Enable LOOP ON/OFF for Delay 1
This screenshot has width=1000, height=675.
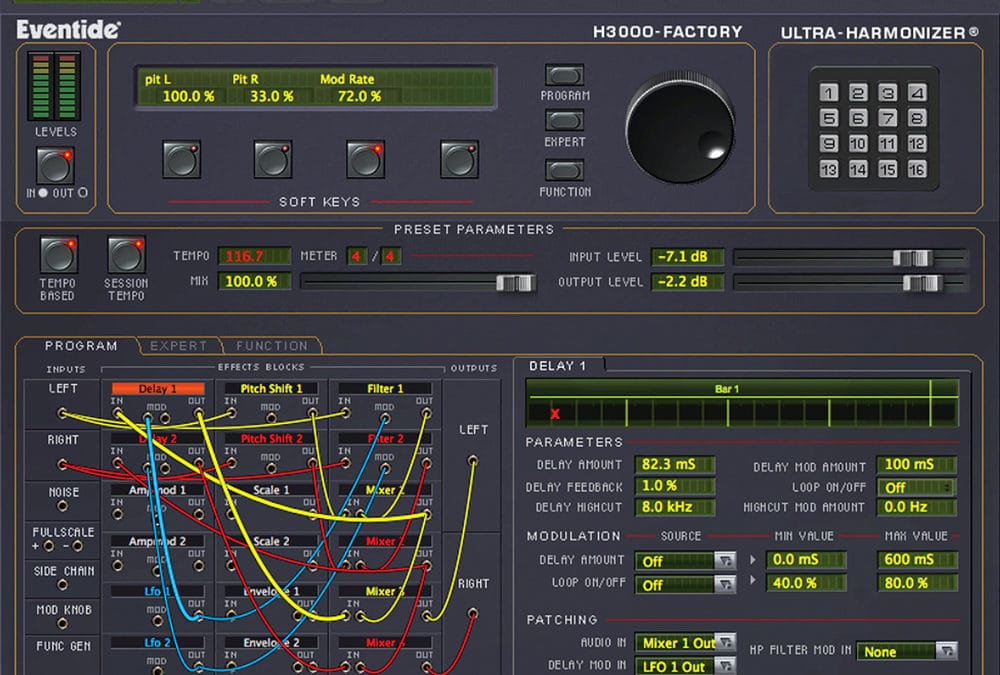click(x=916, y=487)
